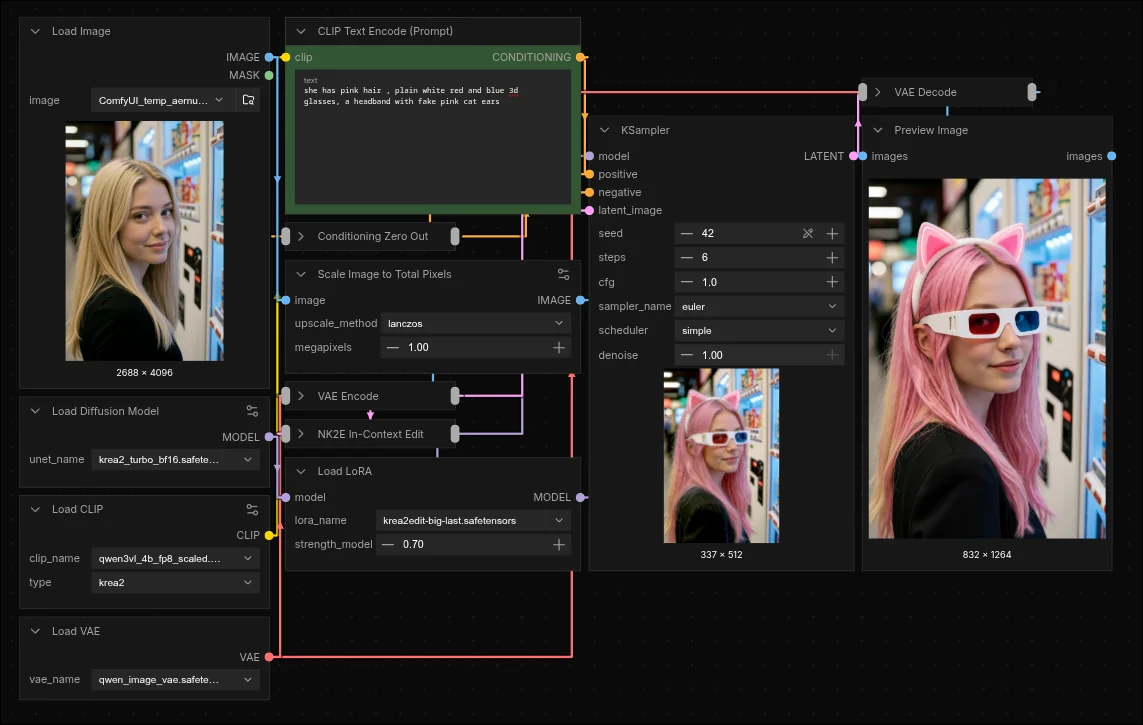Click the cfg value field
The image size is (1143, 725).
(759, 282)
